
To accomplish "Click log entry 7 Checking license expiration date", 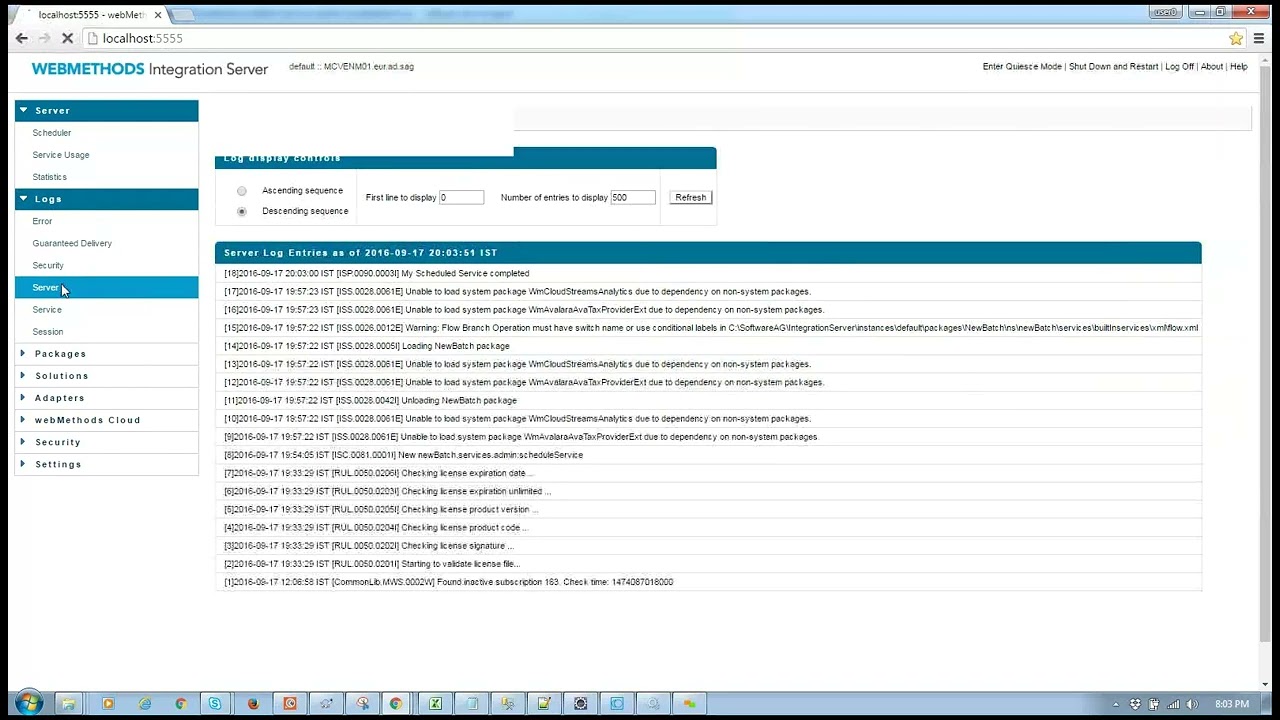I will [708, 473].
